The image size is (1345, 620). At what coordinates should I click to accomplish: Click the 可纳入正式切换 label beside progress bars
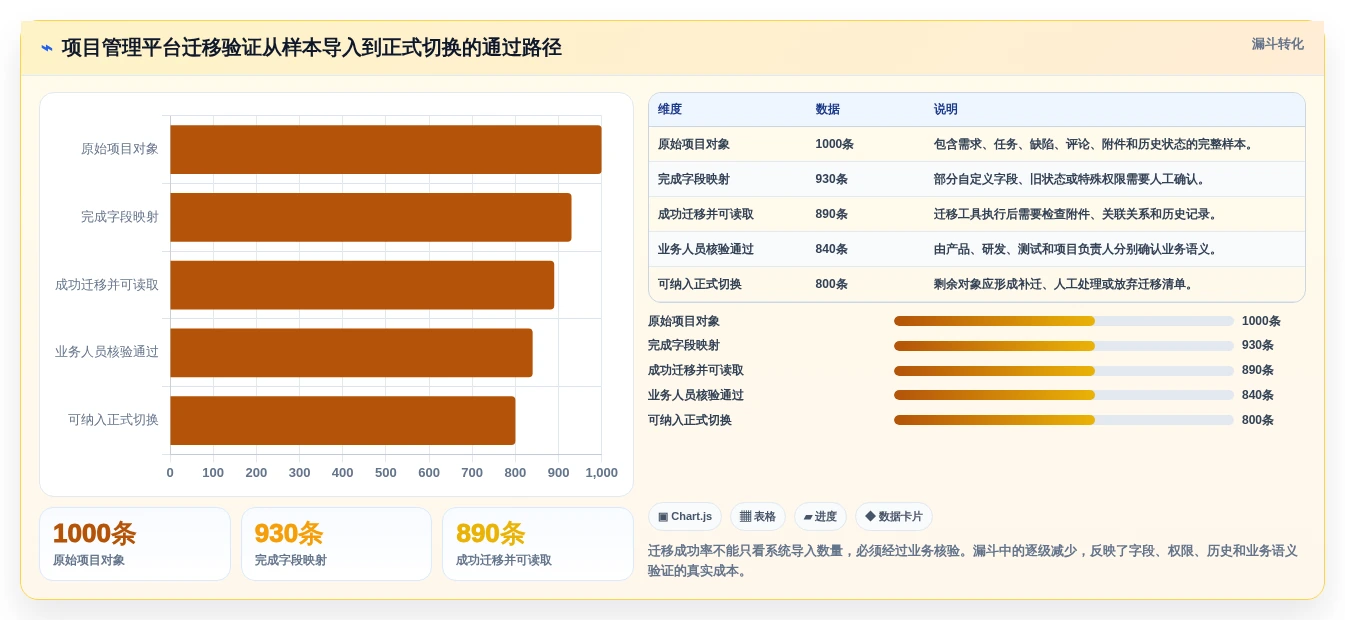coord(690,420)
